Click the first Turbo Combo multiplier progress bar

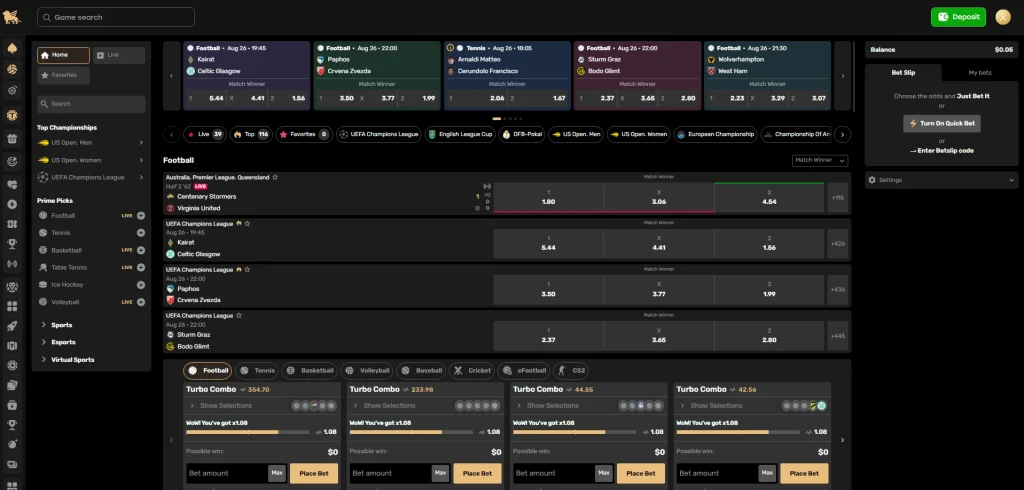(x=247, y=432)
